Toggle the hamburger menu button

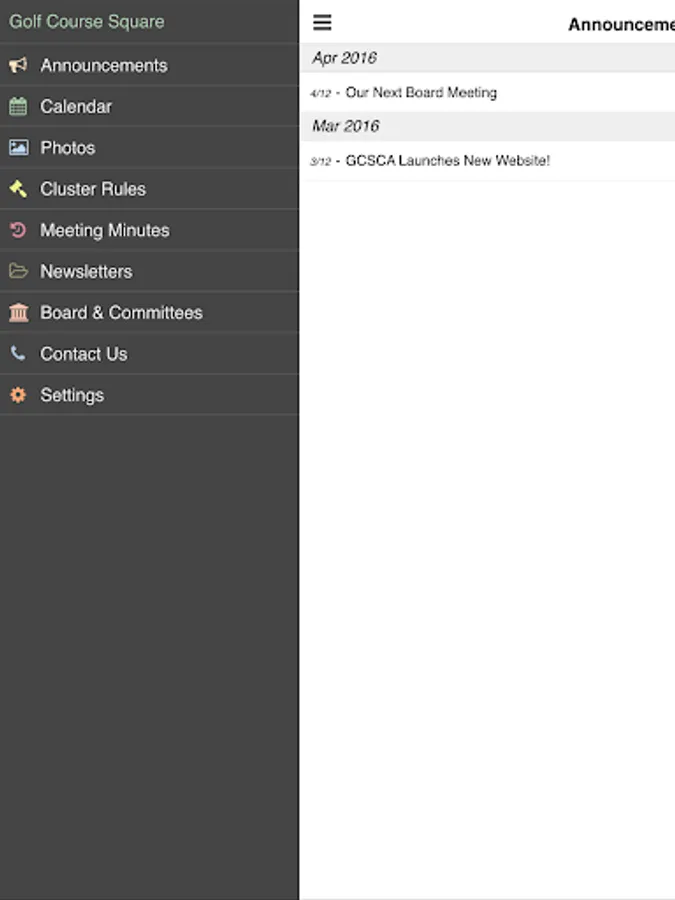point(322,22)
